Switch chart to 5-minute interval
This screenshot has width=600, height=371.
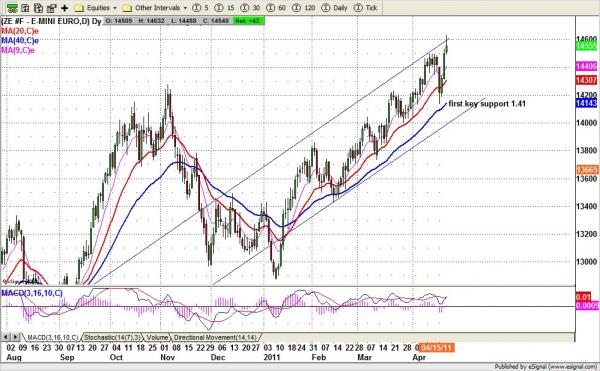click(201, 8)
